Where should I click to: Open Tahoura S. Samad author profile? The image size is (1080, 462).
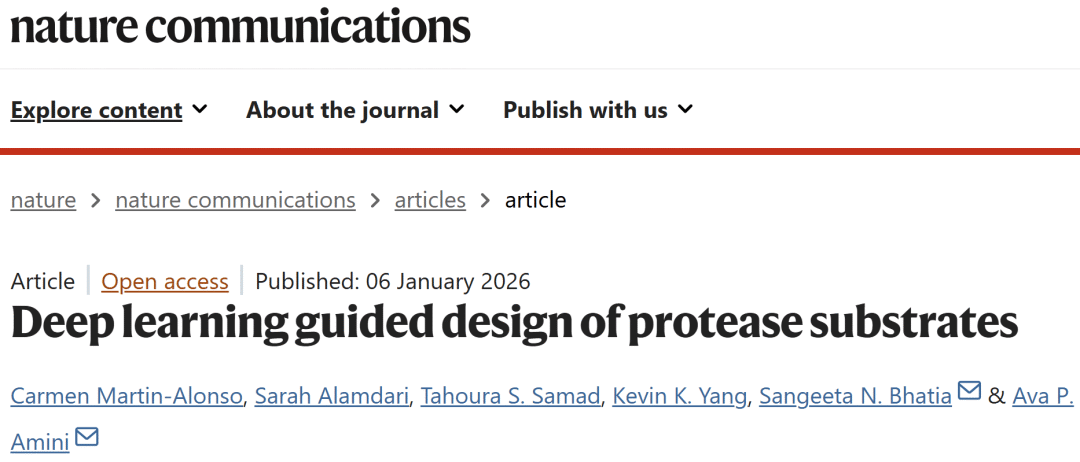[510, 396]
